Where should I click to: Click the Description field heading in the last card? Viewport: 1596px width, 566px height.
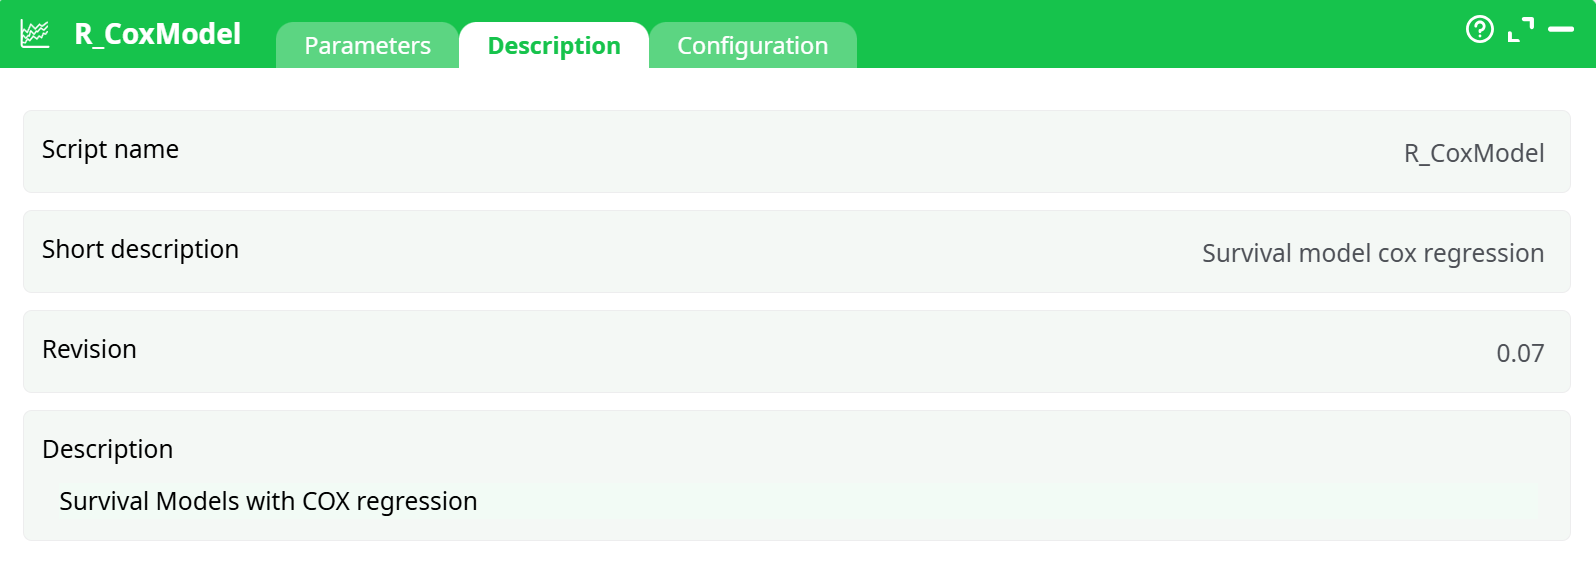click(107, 450)
